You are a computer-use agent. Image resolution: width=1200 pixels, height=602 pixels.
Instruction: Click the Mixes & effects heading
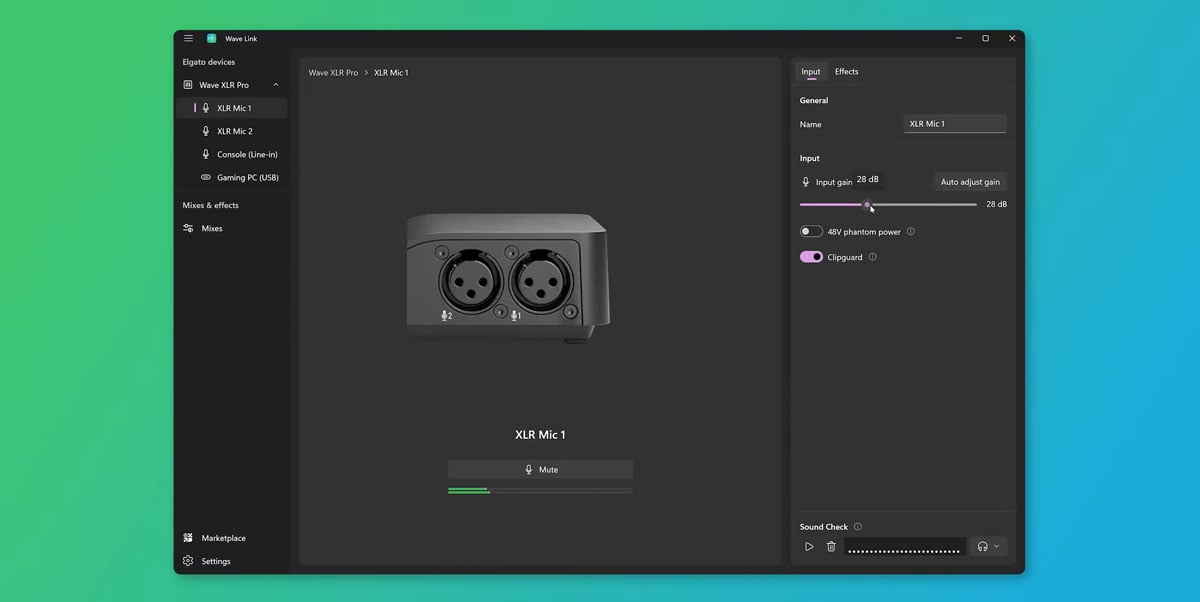[x=211, y=205]
